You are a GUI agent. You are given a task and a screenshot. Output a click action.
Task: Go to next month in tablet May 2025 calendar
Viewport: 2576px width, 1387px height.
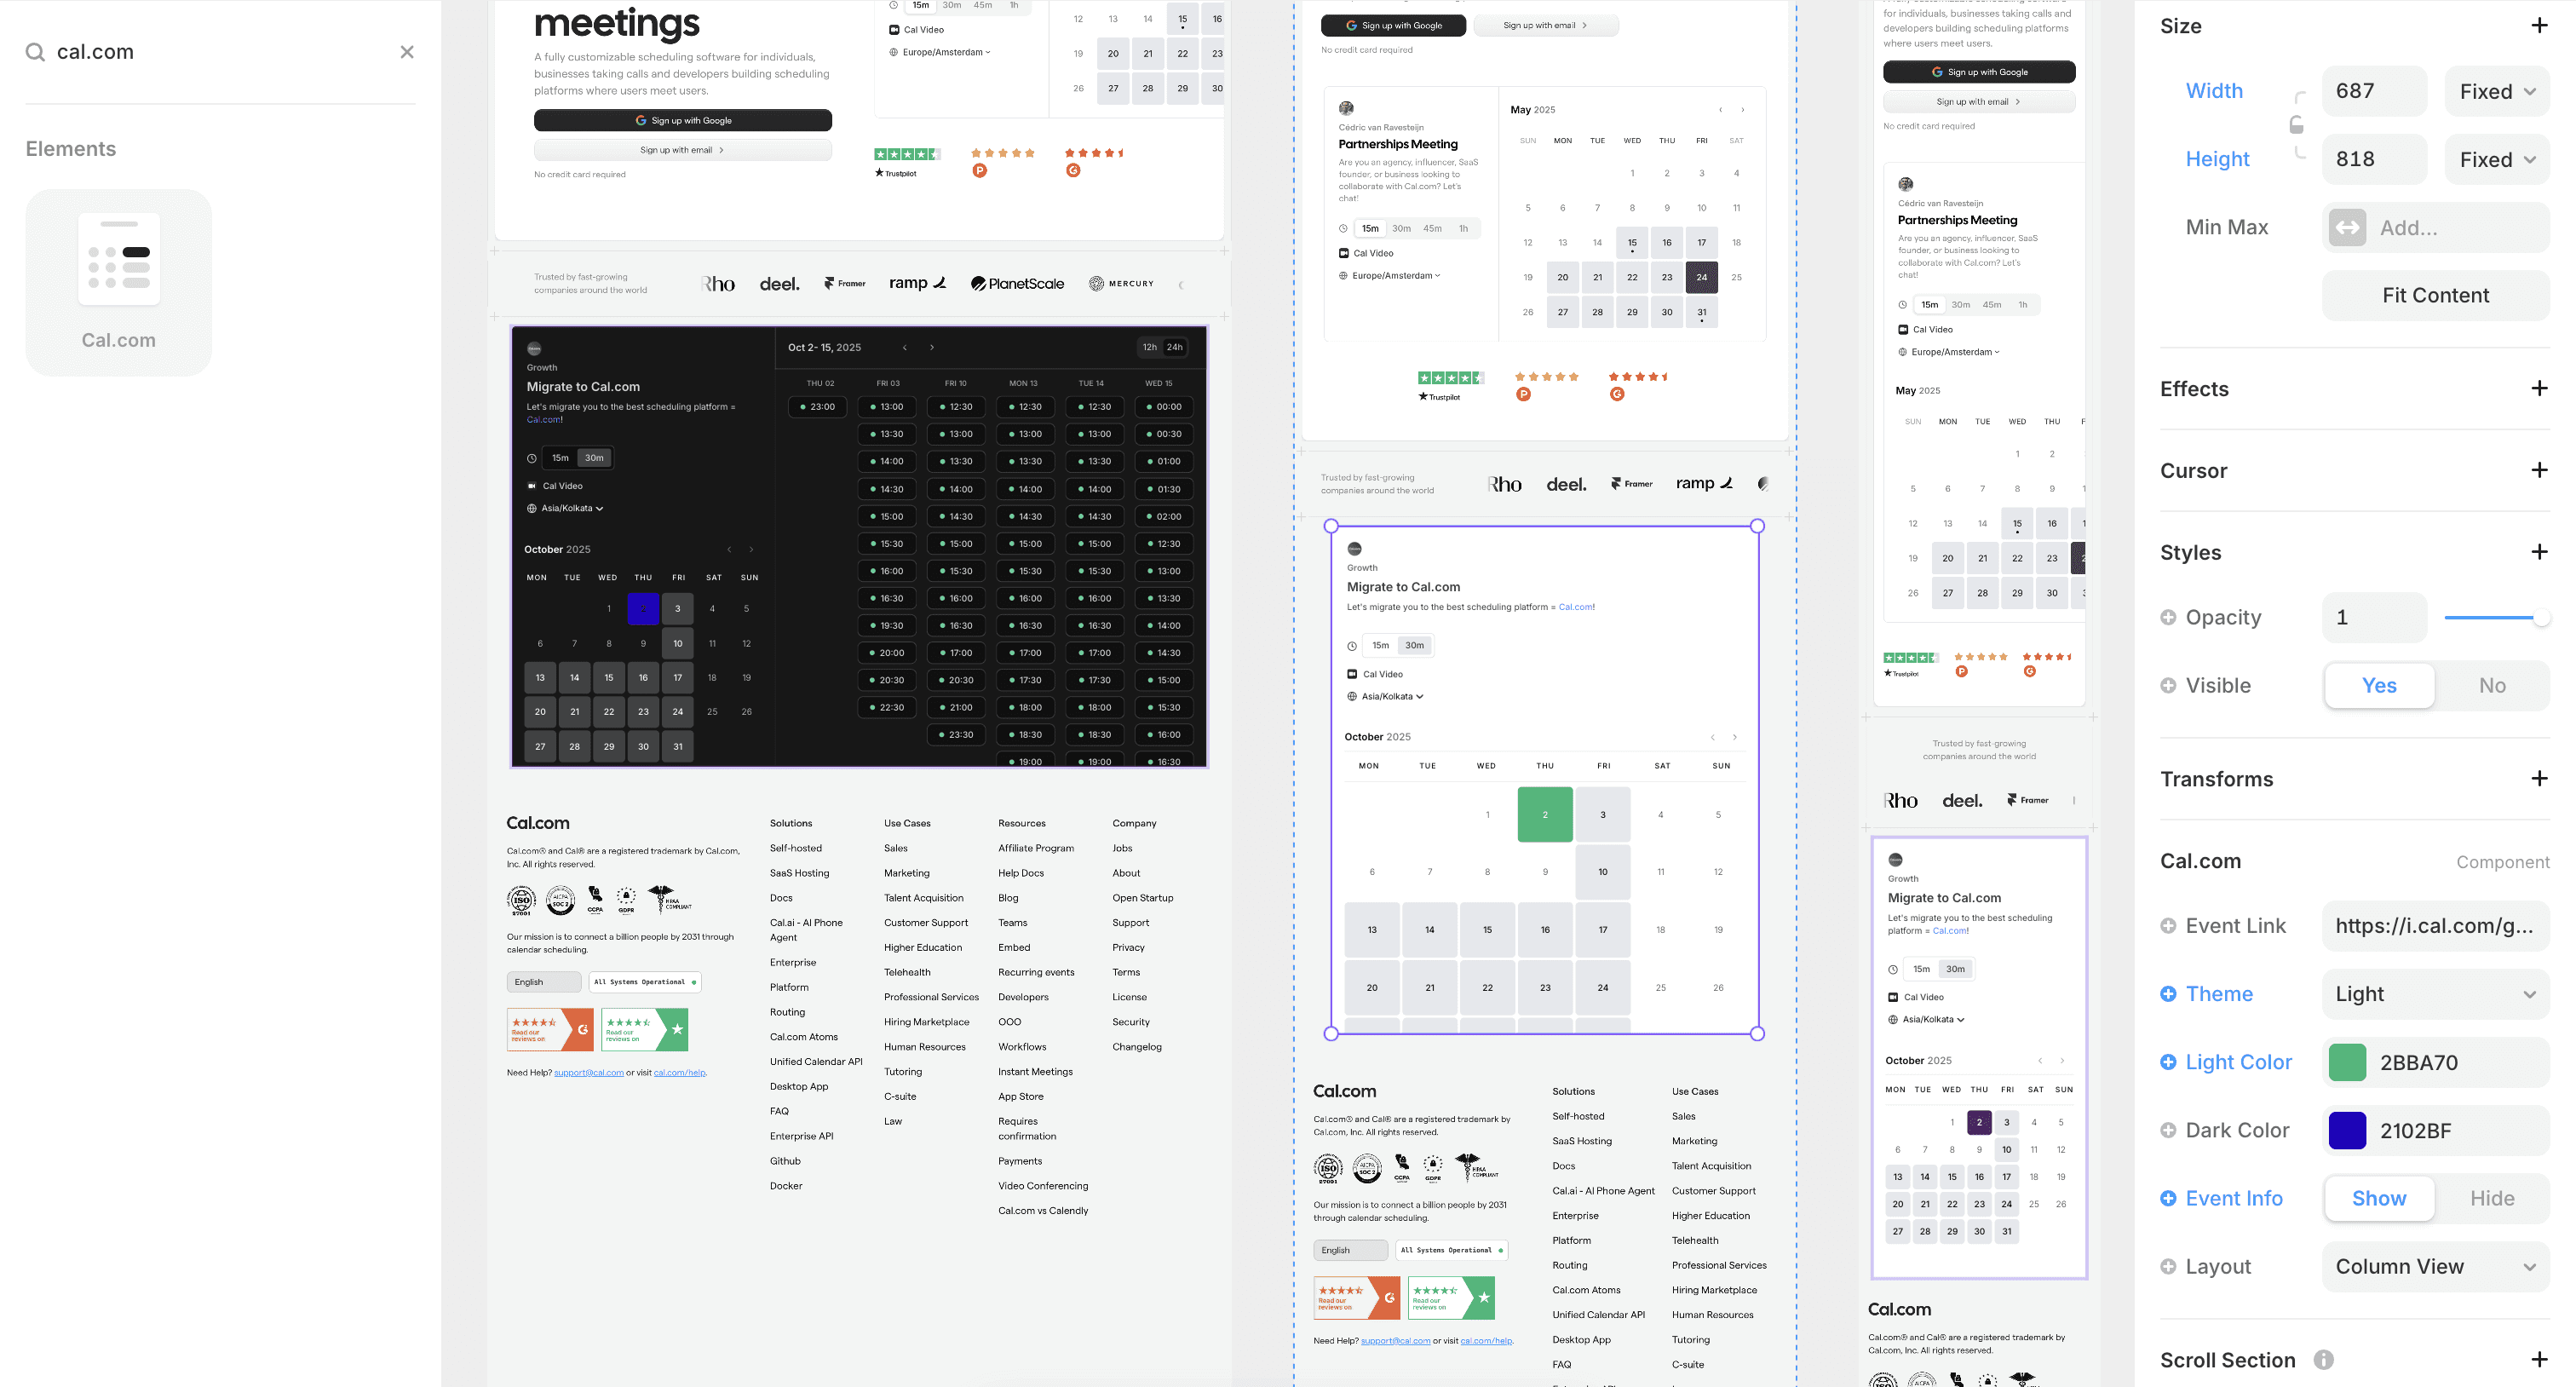pyautogui.click(x=1743, y=110)
